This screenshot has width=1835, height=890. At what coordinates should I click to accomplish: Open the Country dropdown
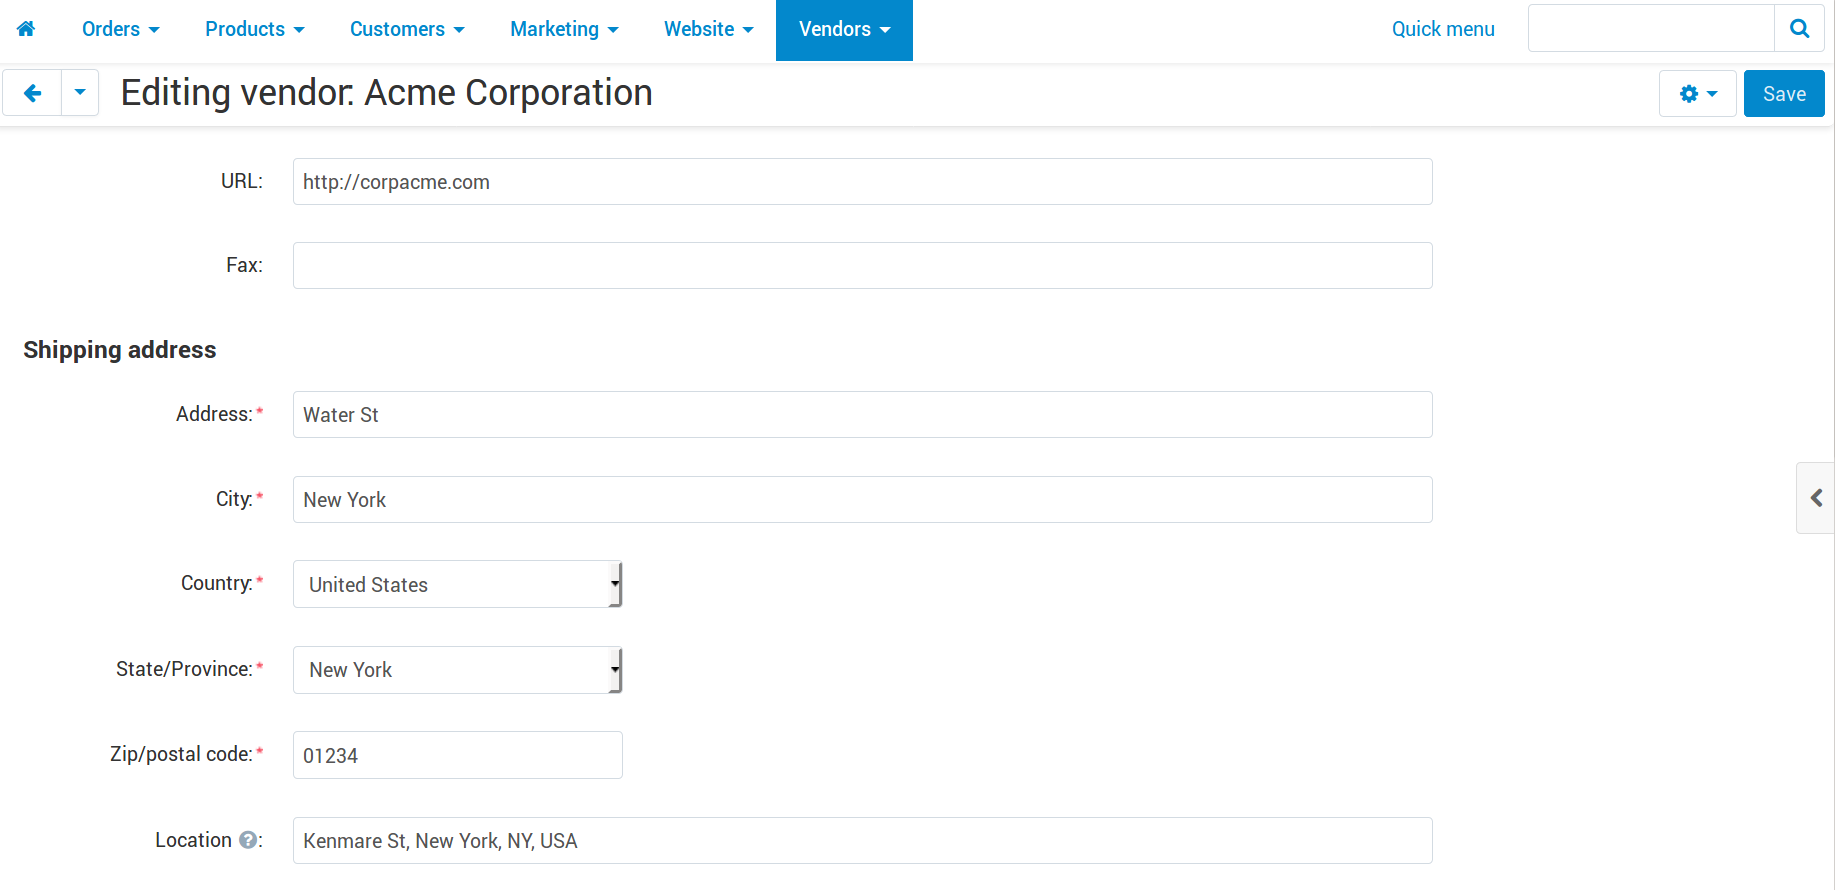pos(458,584)
